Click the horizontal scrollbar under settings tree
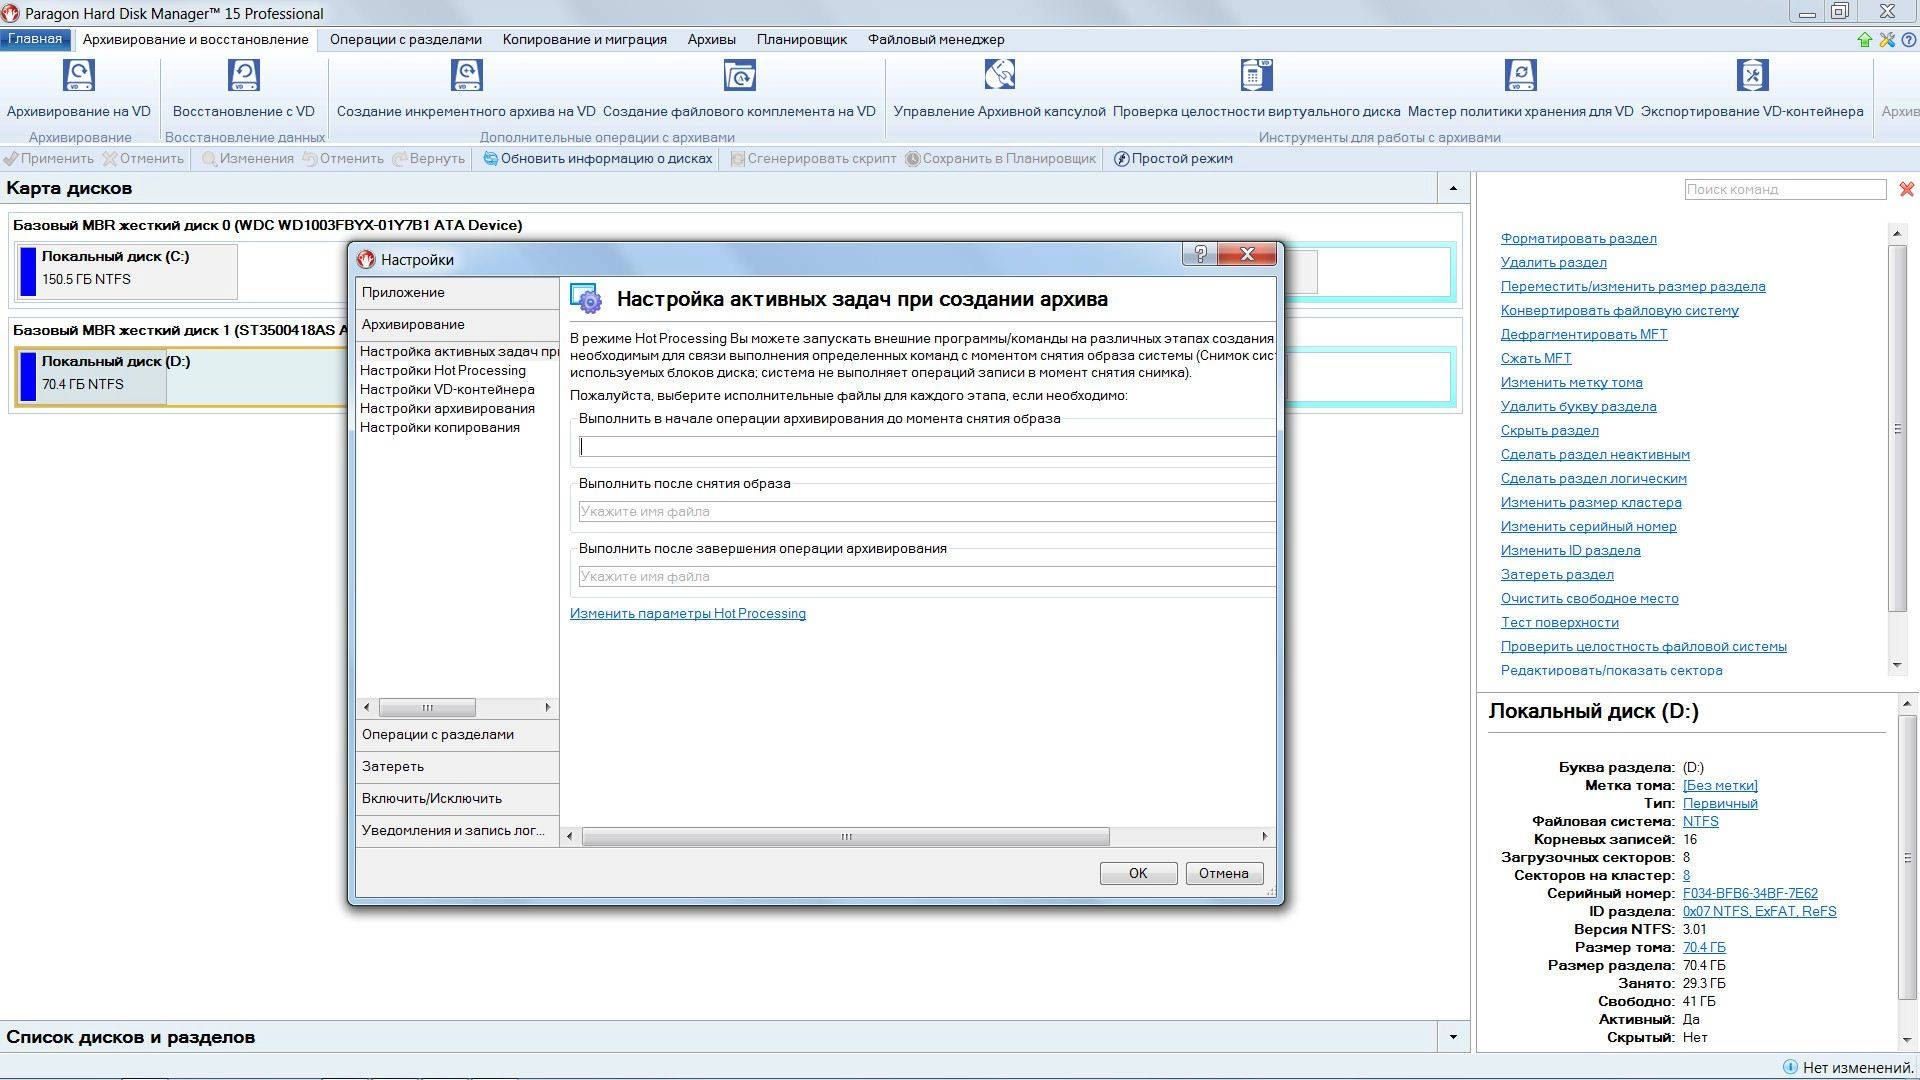Image resolution: width=1920 pixels, height=1080 pixels. [427, 707]
